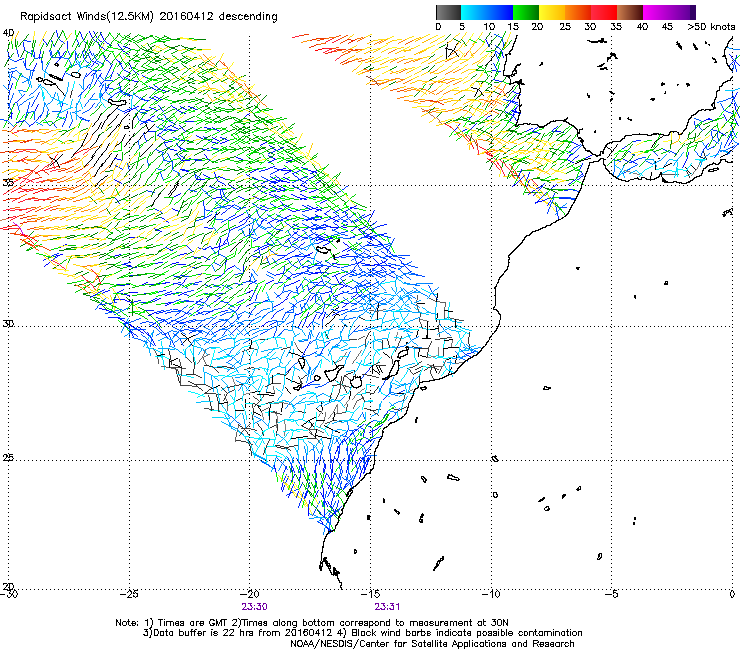The image size is (740, 650).
Task: Click the '-10' longitude axis label
Action: pyautogui.click(x=491, y=594)
